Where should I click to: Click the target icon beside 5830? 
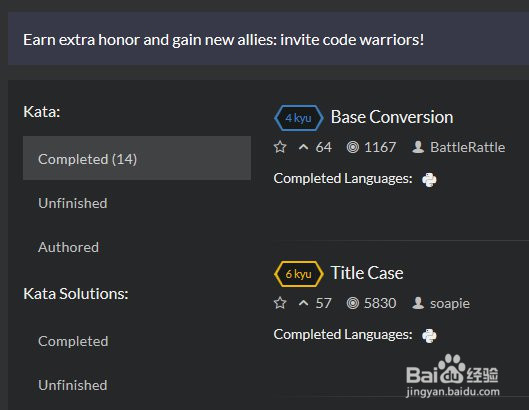point(353,303)
